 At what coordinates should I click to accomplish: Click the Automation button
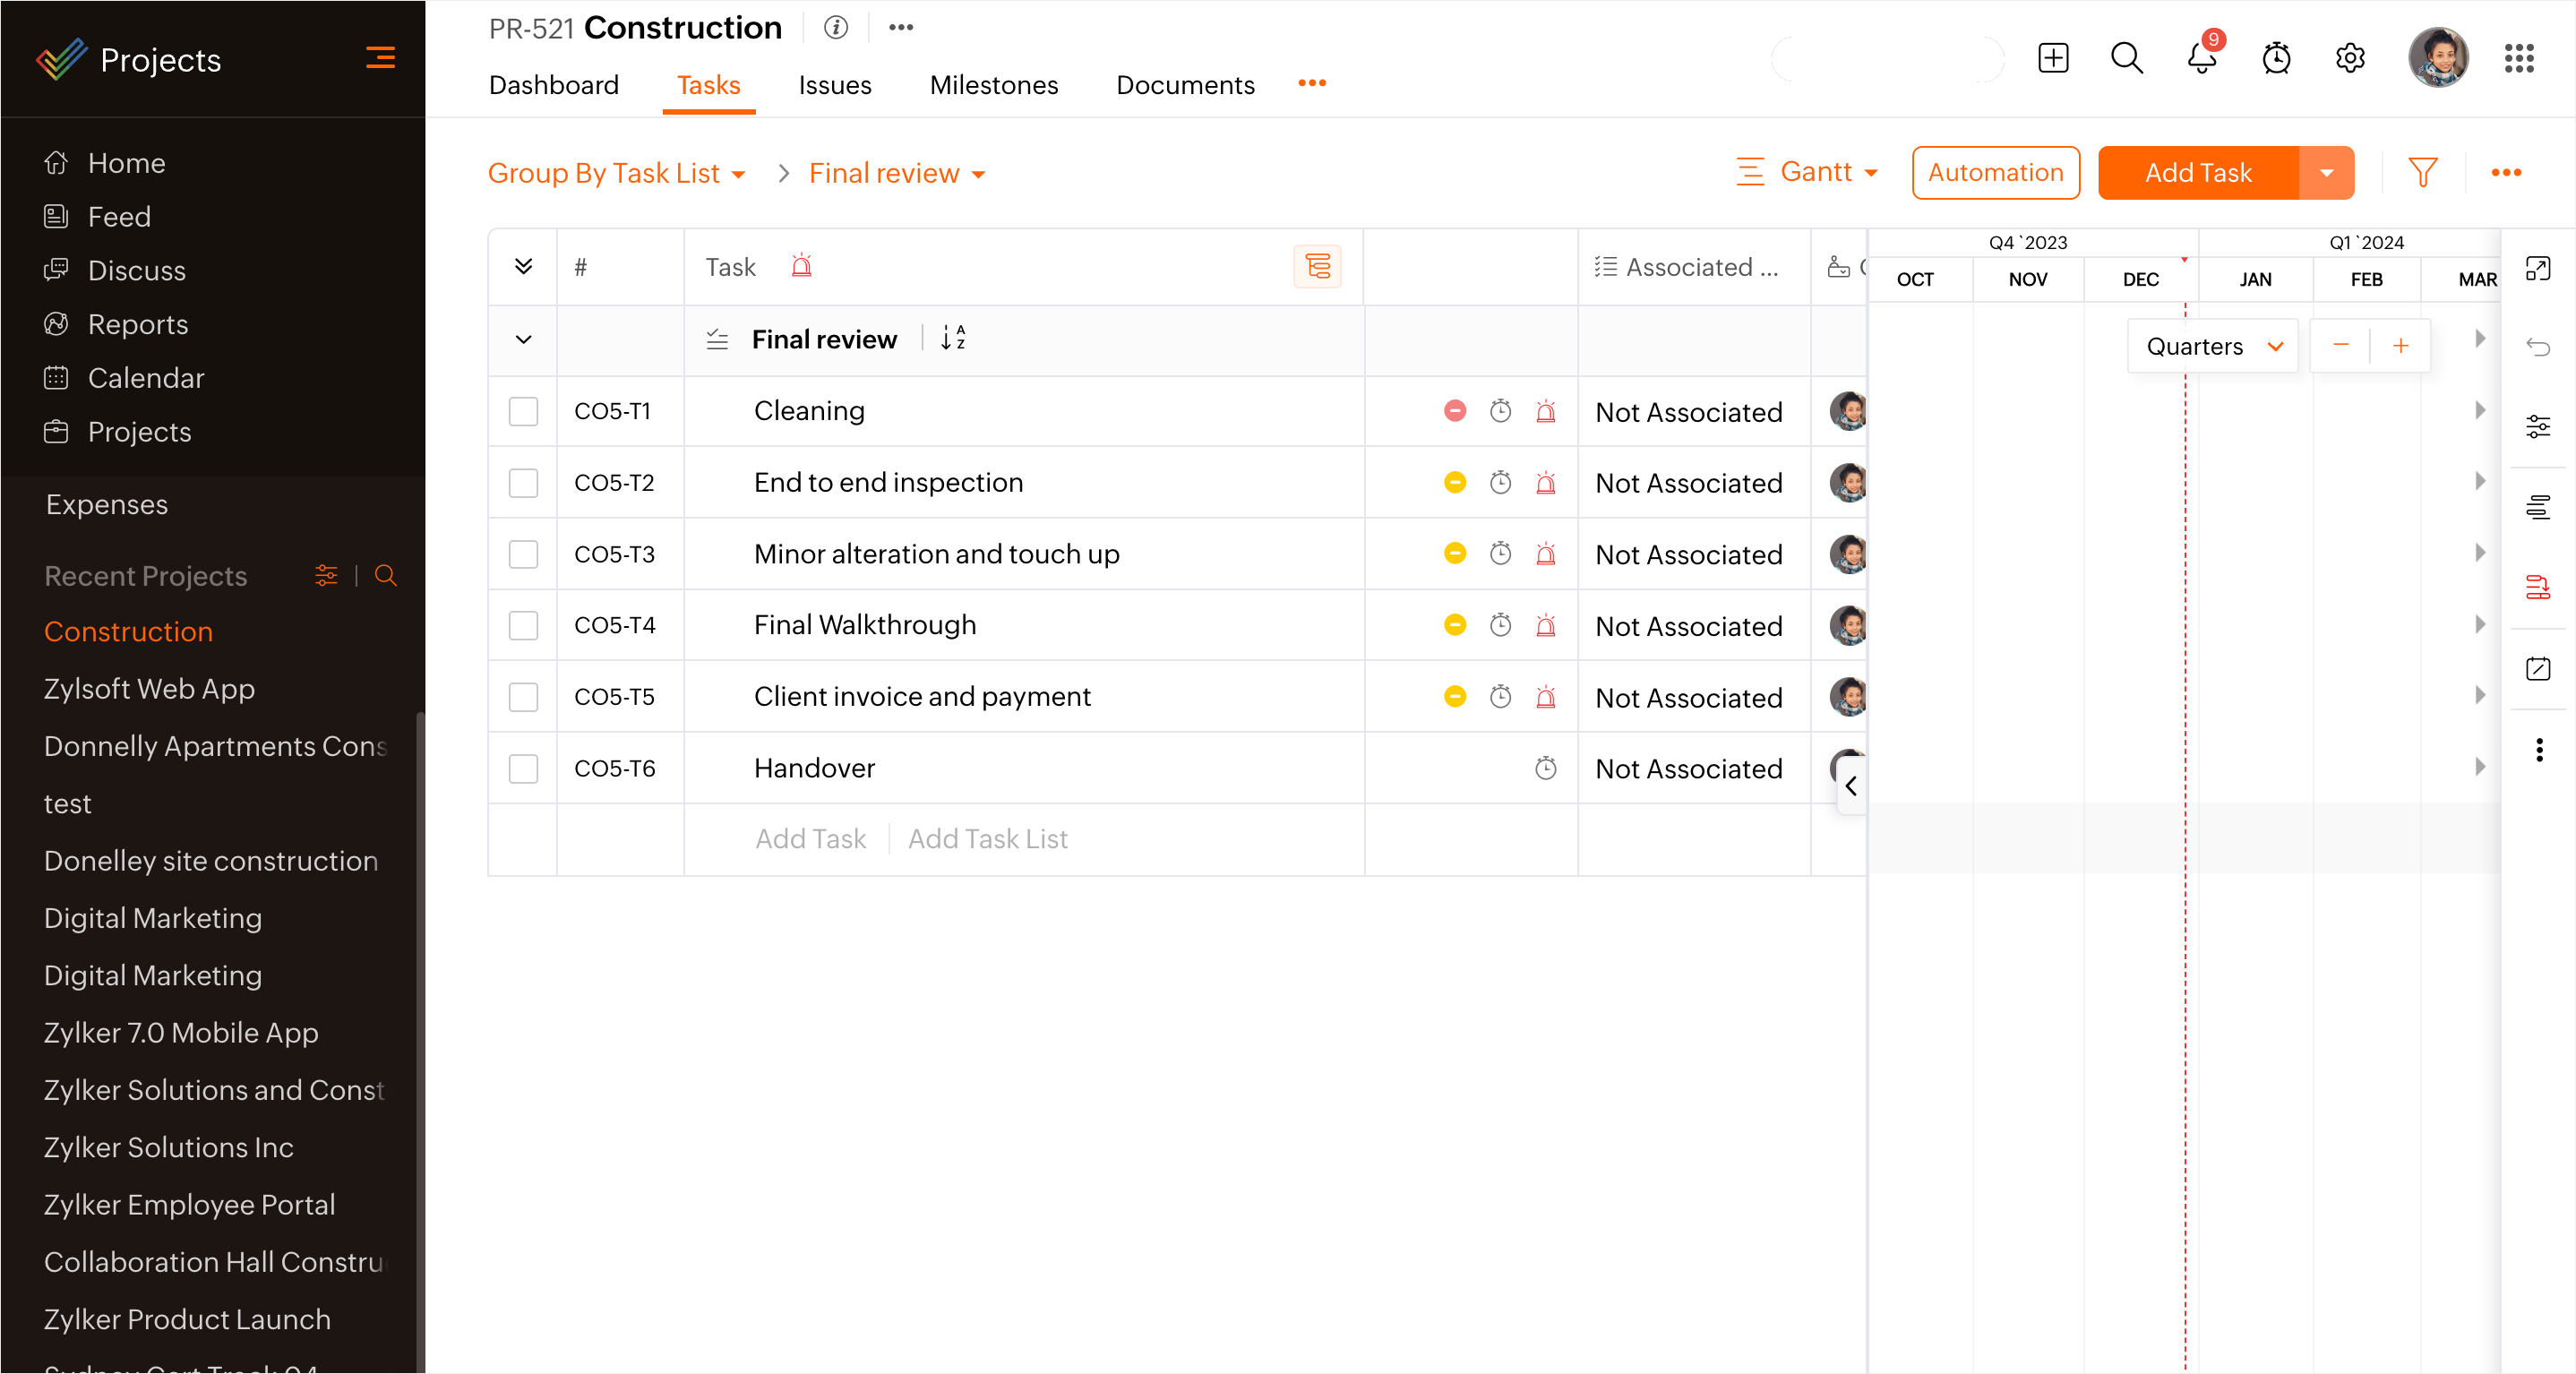[x=1995, y=173]
